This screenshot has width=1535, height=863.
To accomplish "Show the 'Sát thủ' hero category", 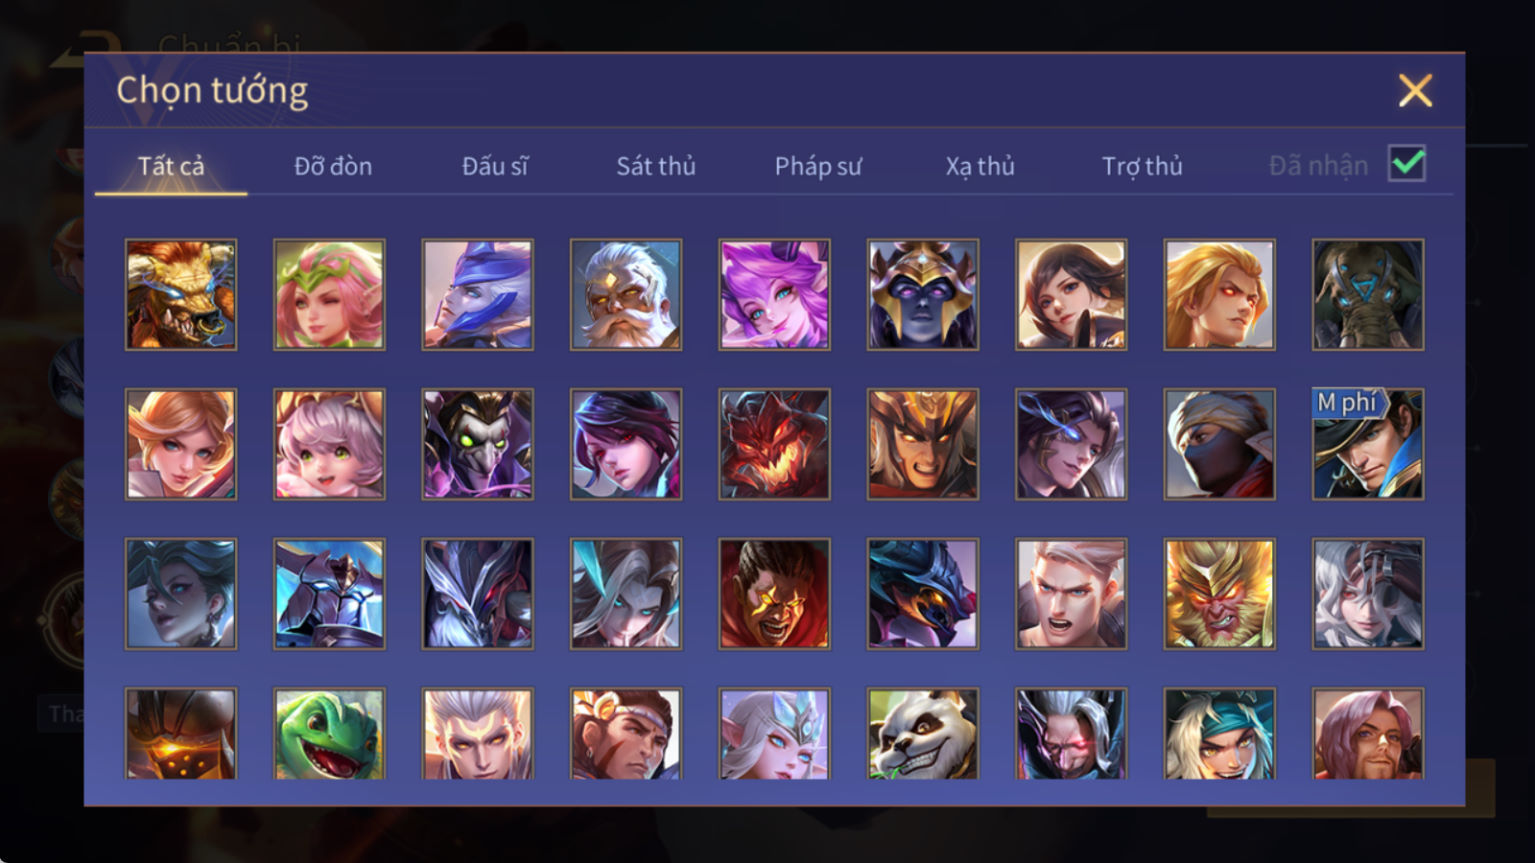I will click(656, 166).
